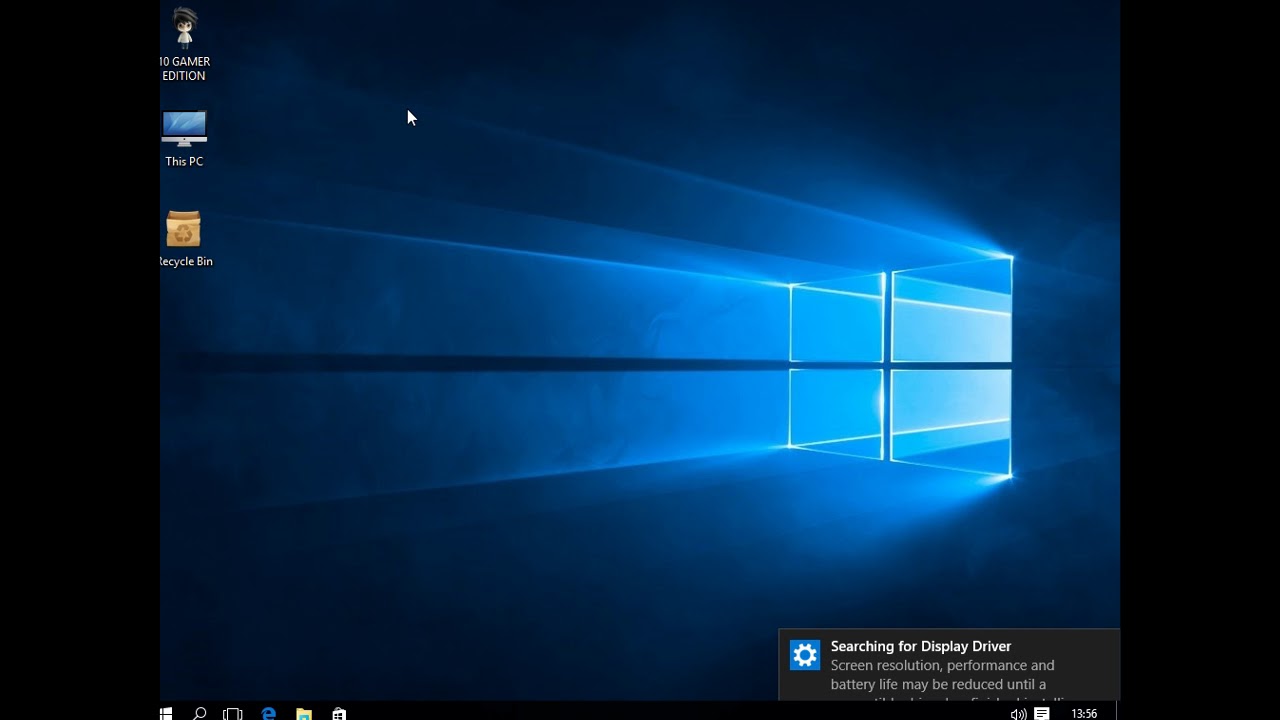Click the settings gear icon in the notification
Image resolution: width=1280 pixels, height=720 pixels.
point(805,655)
